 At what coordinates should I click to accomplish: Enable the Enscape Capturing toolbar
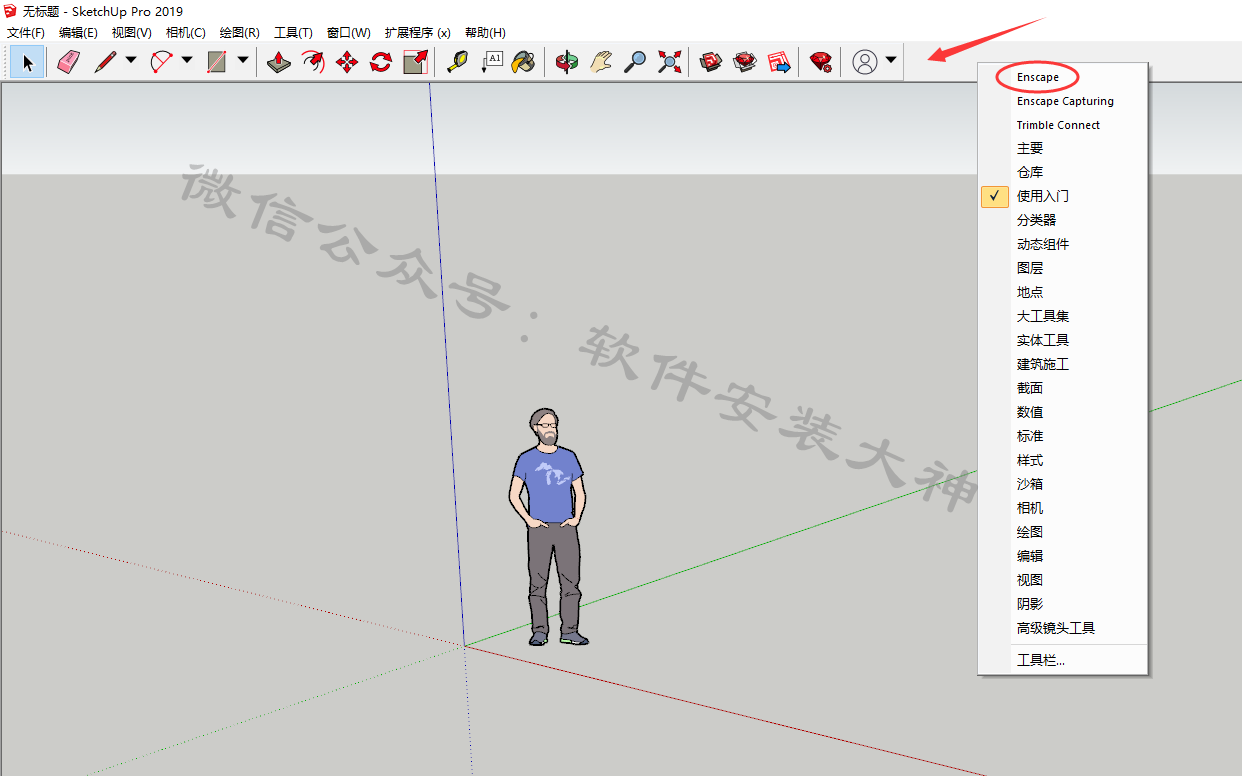tap(1063, 101)
